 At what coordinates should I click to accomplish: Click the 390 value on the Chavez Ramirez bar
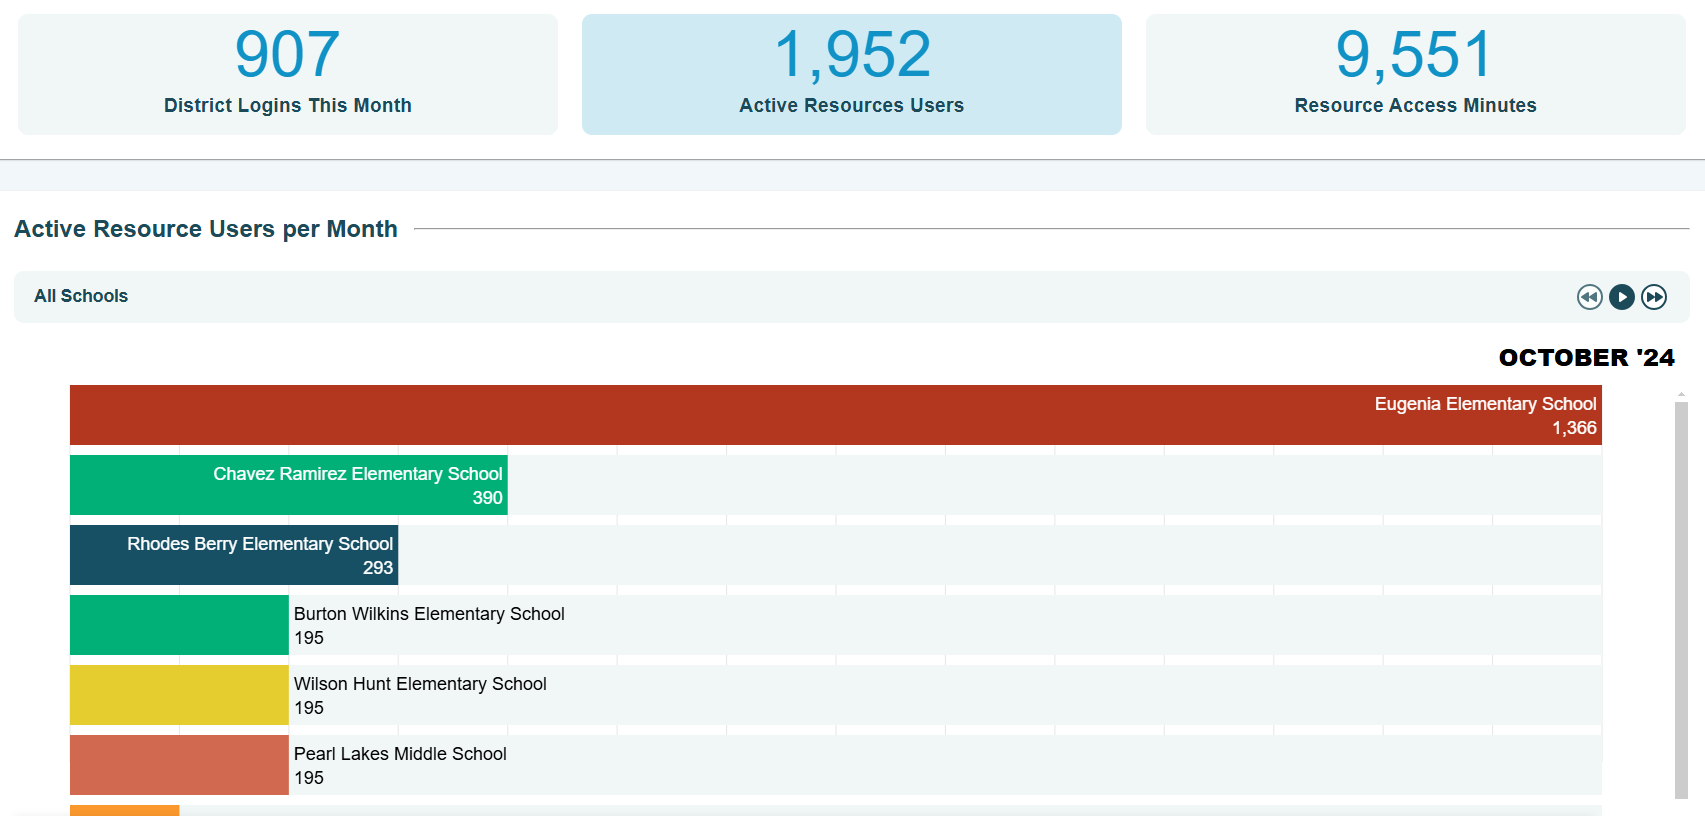pyautogui.click(x=487, y=498)
